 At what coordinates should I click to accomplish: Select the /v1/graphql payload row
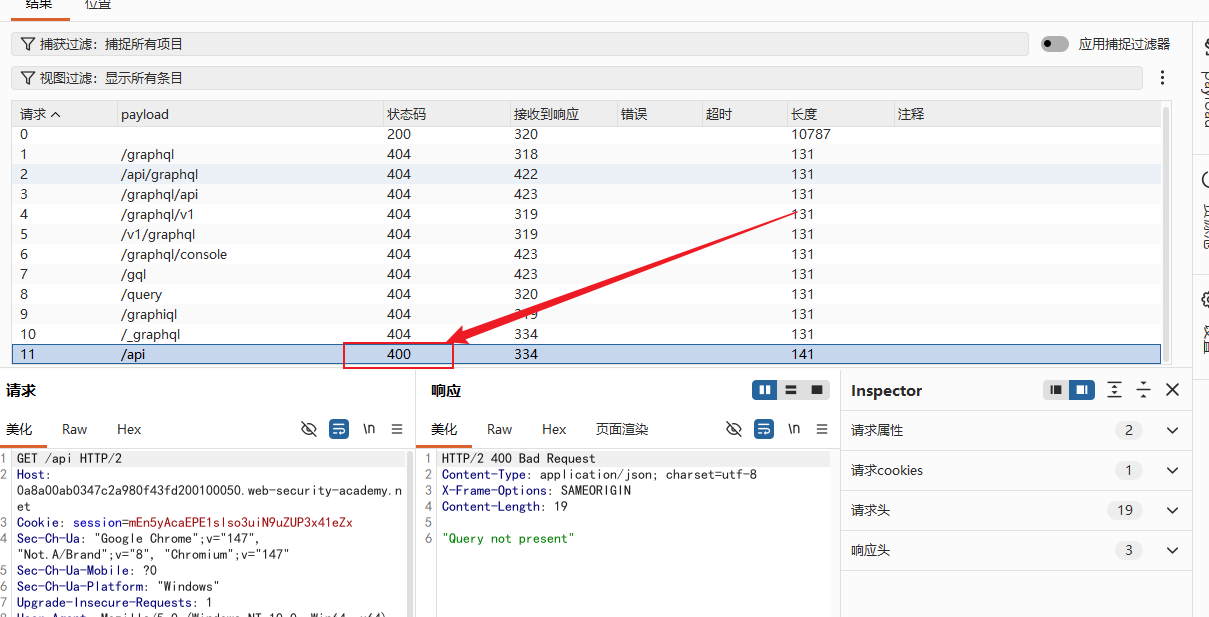coord(586,234)
